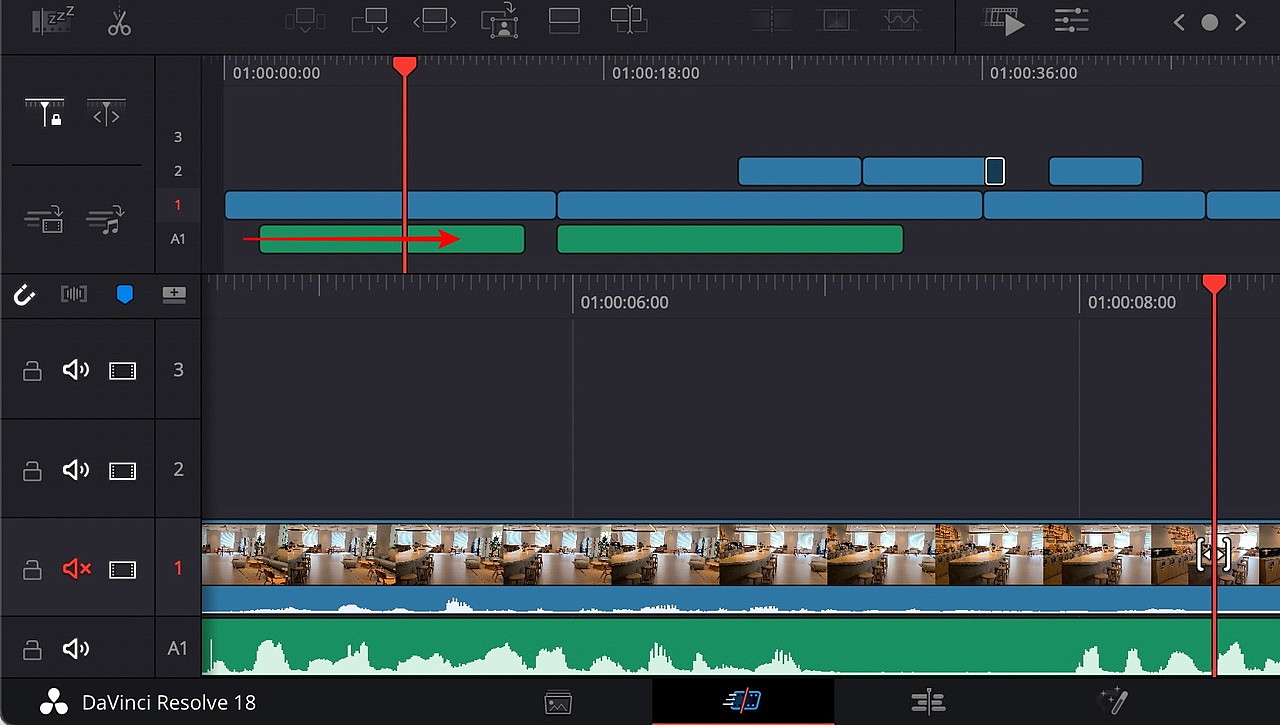Jump to next marker with right chevron

tap(1241, 22)
